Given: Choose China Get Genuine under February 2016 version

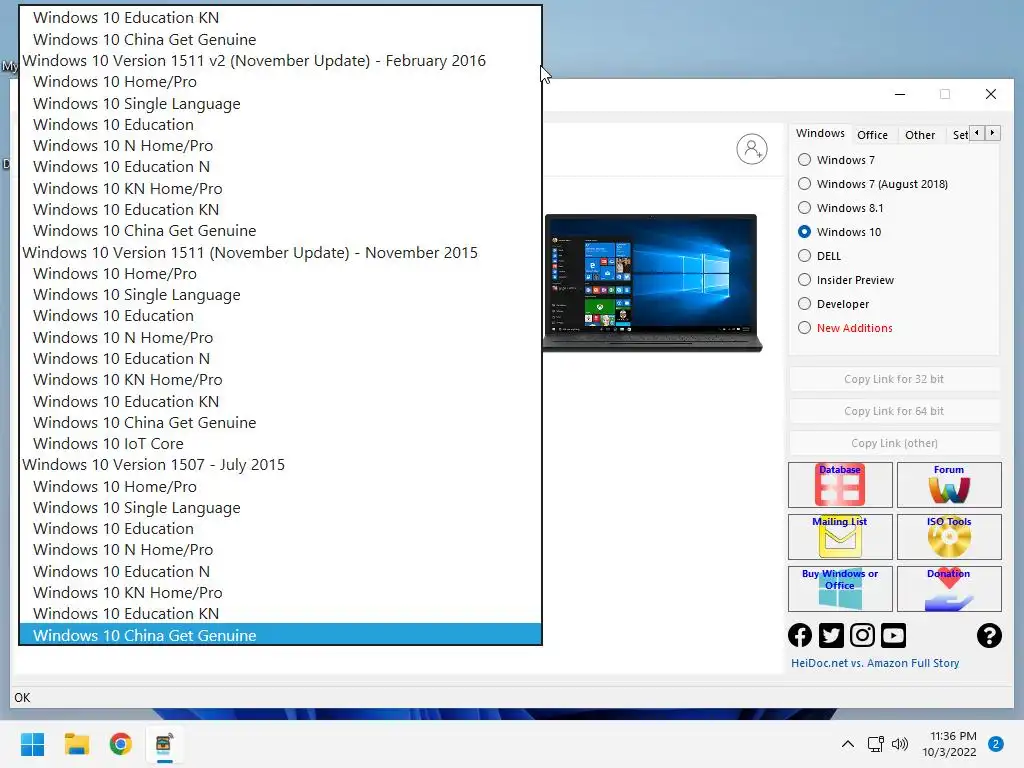Looking at the screenshot, I should tap(281, 231).
